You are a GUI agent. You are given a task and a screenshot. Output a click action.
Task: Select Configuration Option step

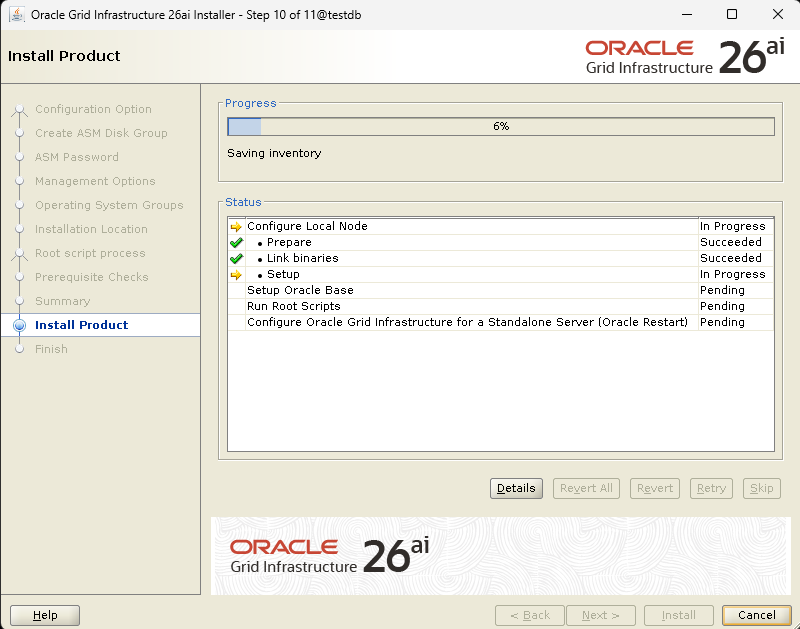point(93,109)
